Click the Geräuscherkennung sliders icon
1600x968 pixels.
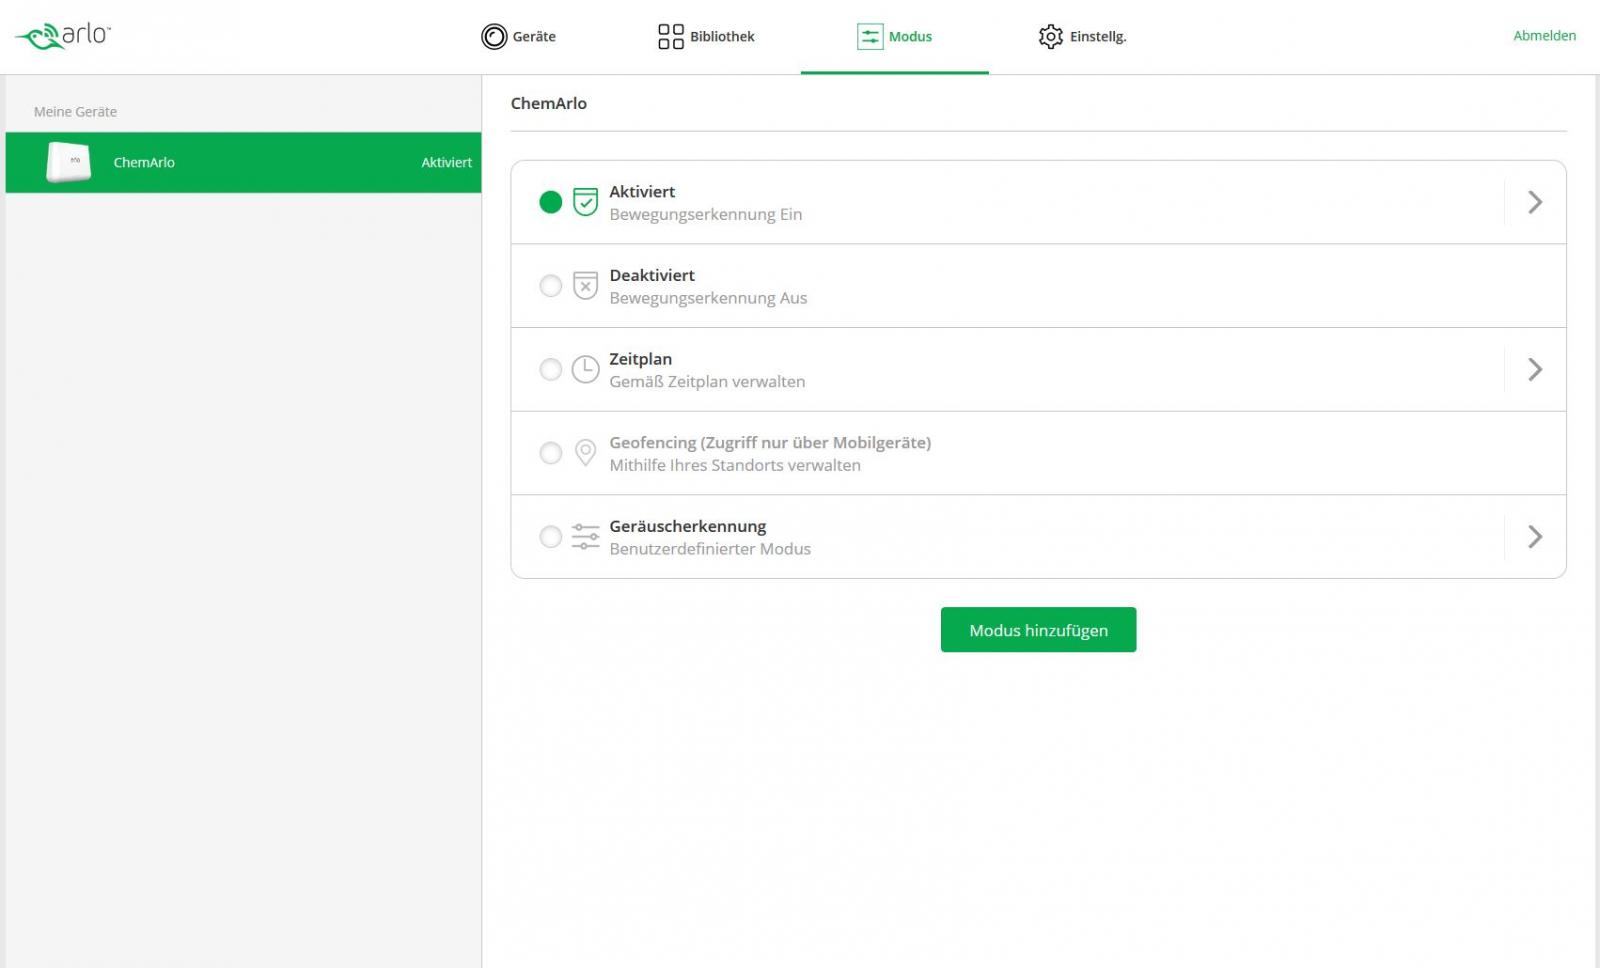tap(586, 537)
